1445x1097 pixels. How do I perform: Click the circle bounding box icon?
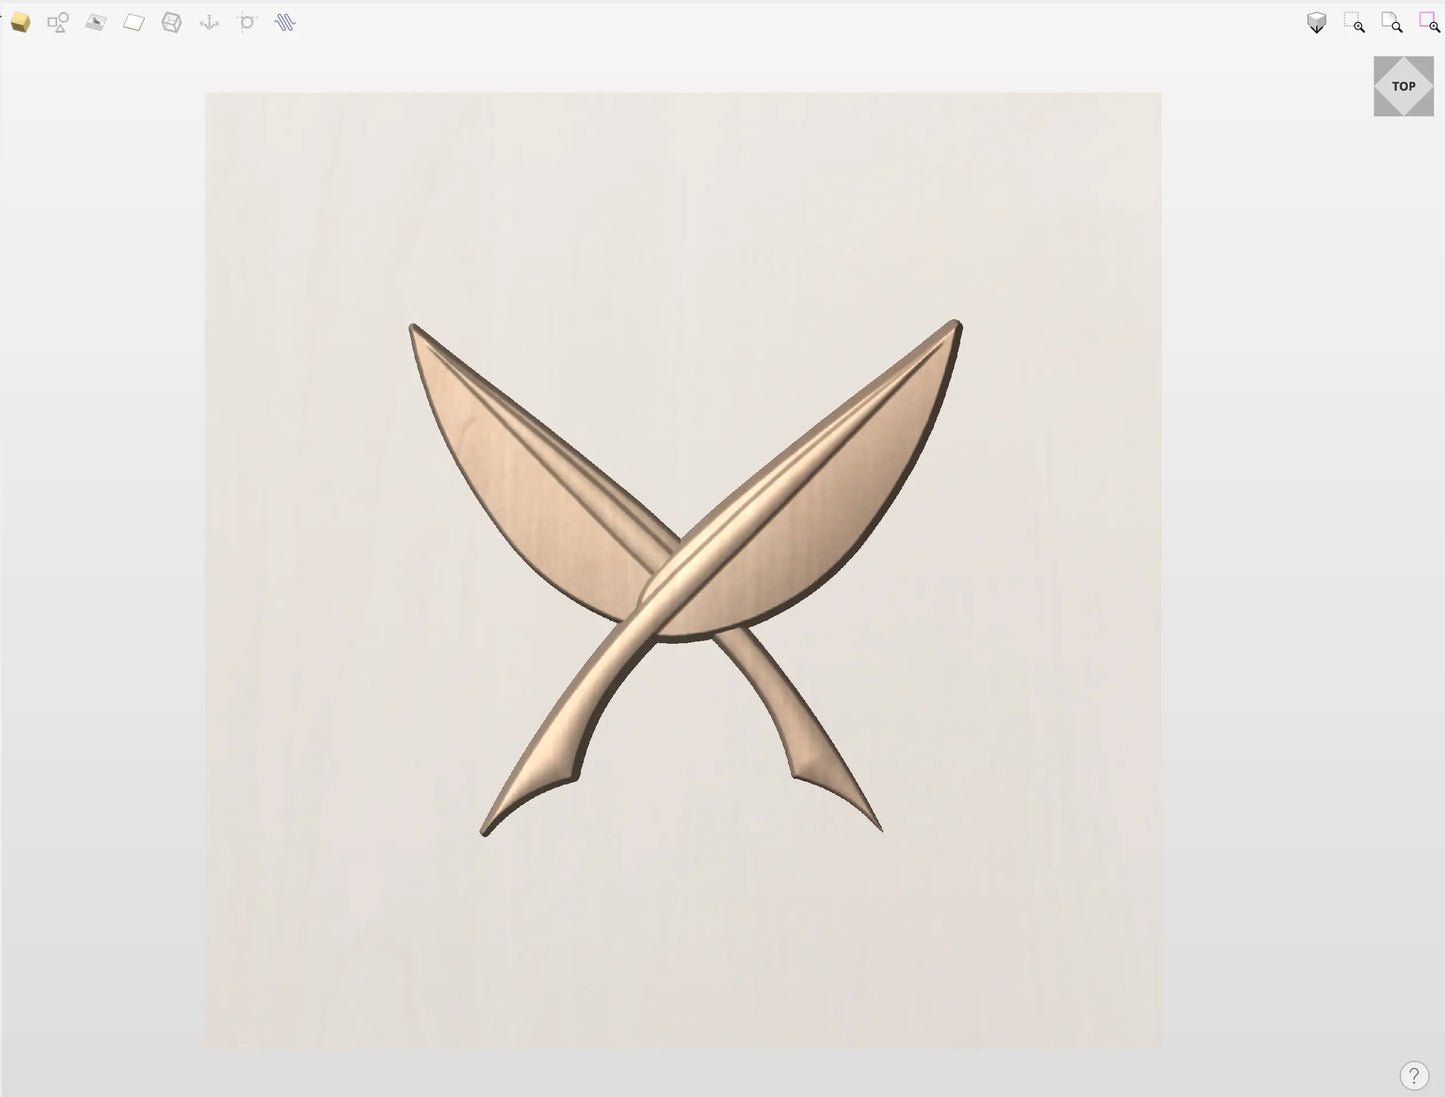[247, 22]
